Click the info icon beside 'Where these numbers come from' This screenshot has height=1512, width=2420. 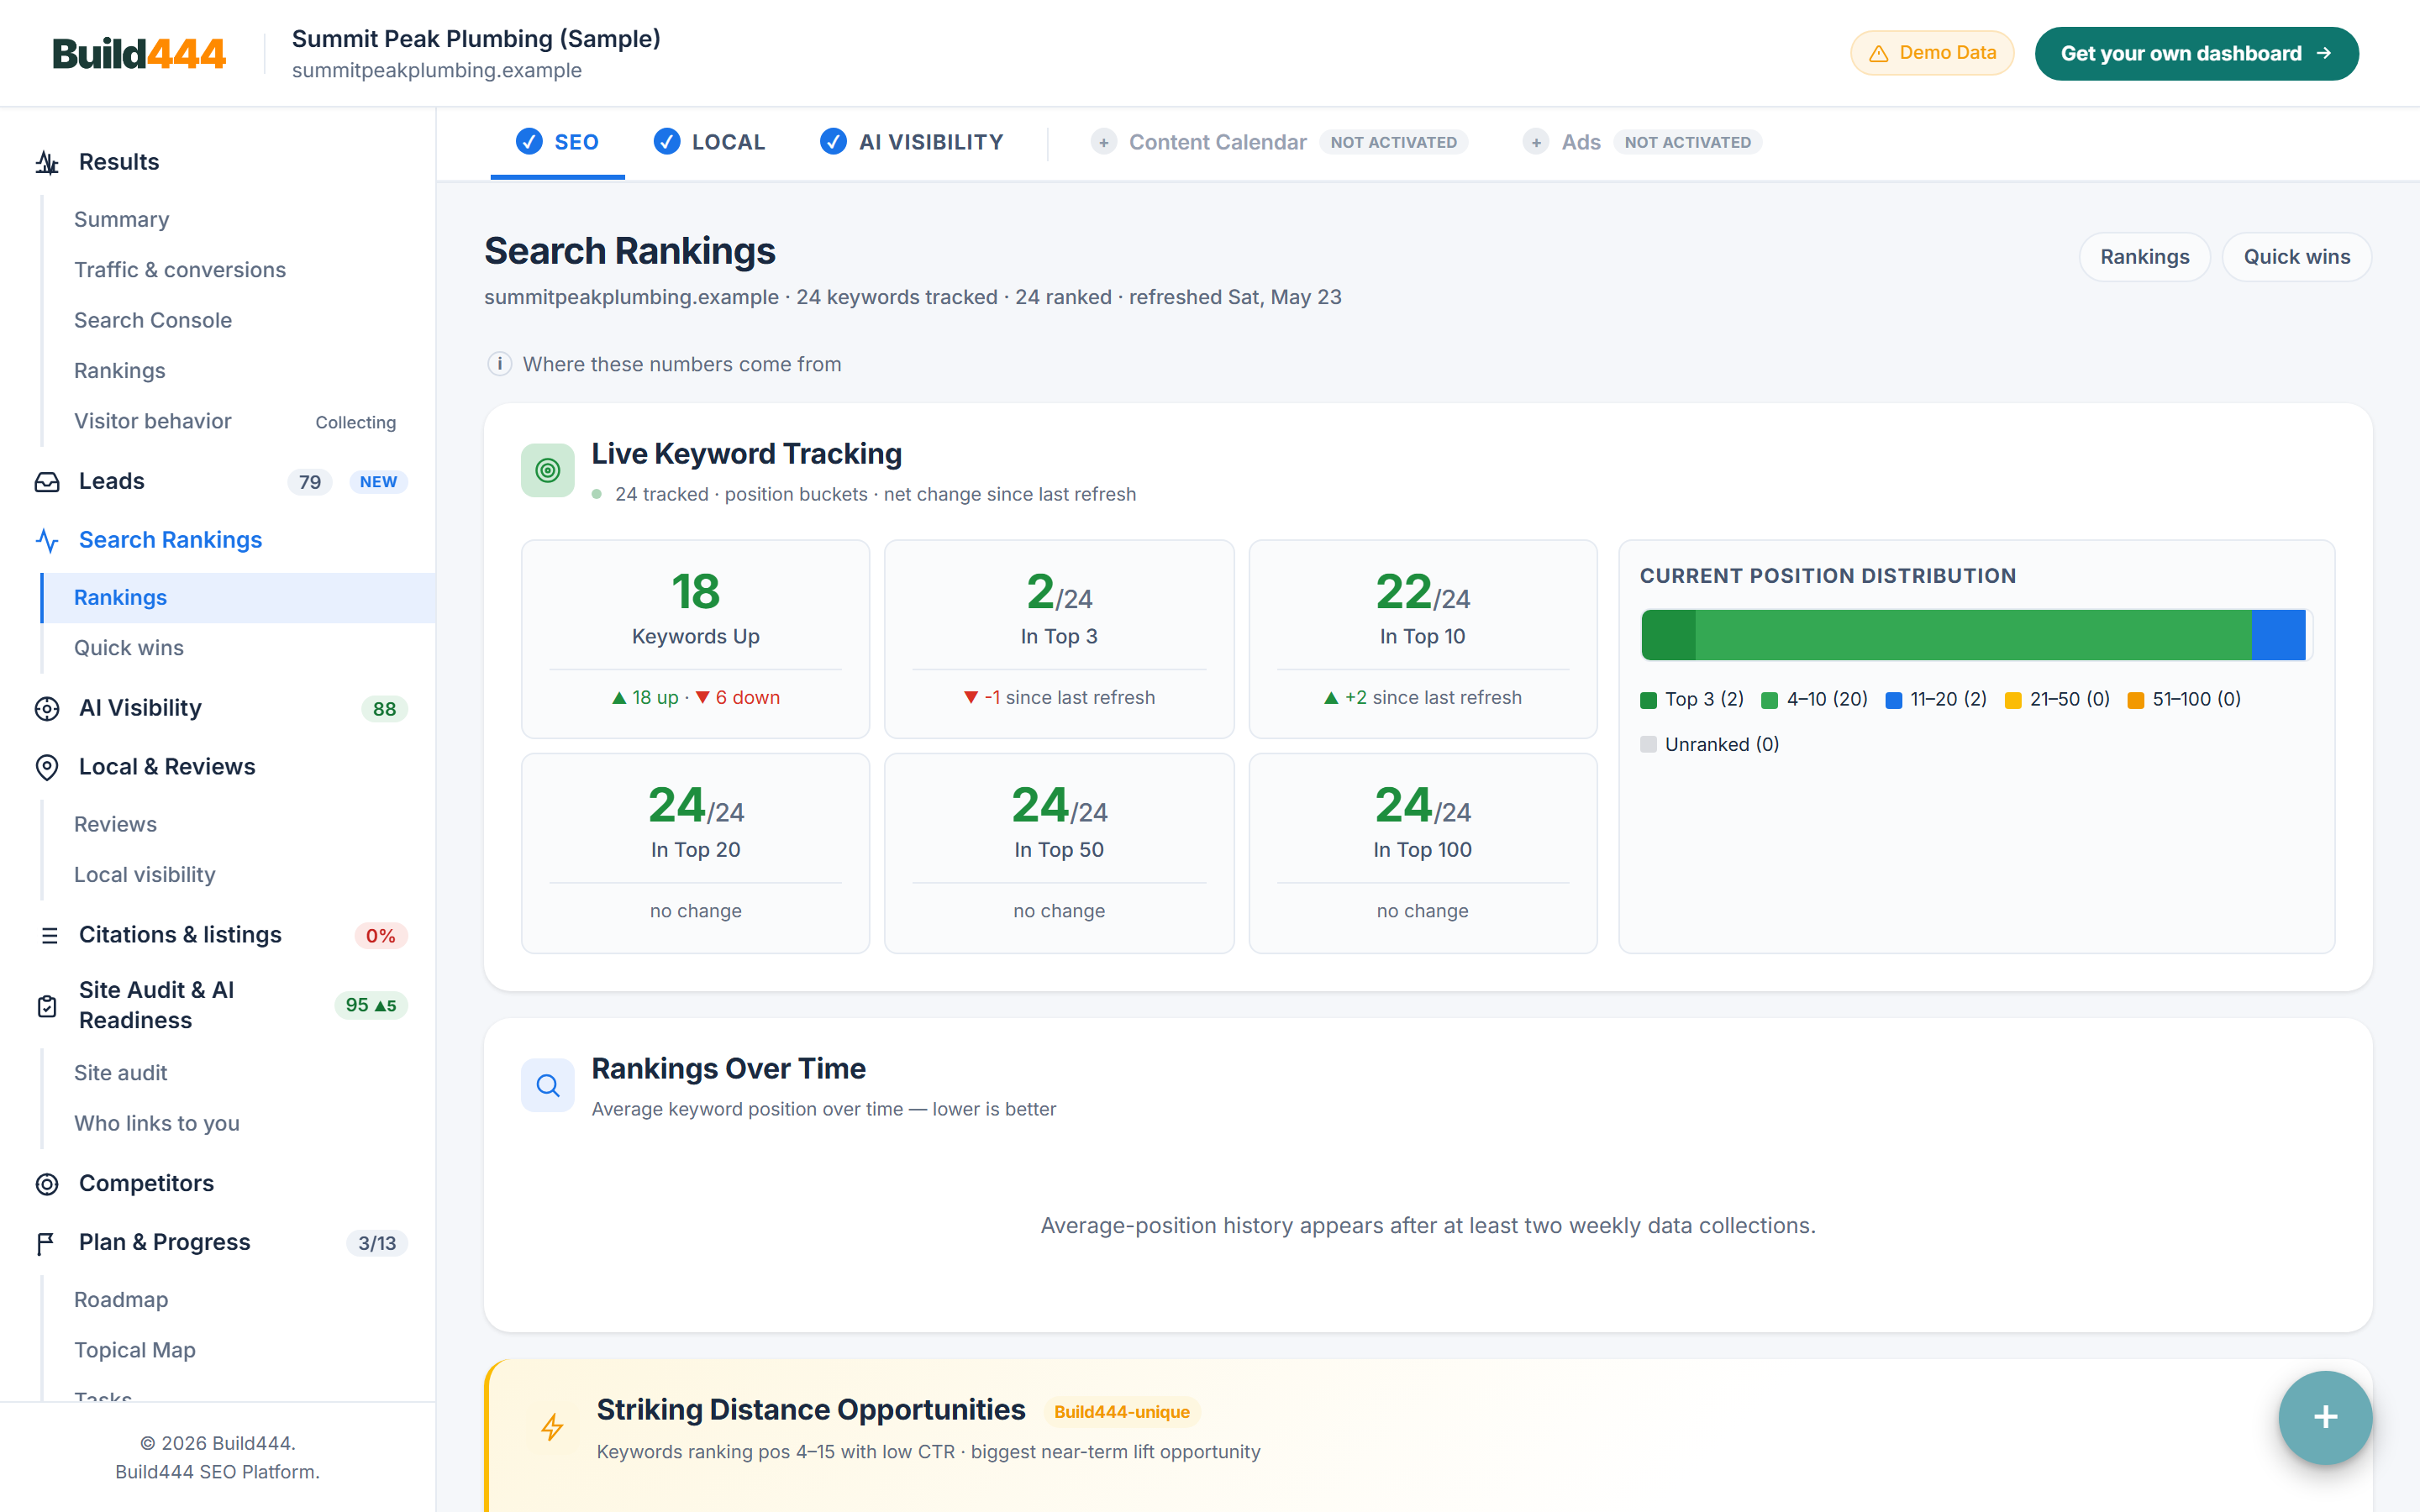pyautogui.click(x=499, y=364)
